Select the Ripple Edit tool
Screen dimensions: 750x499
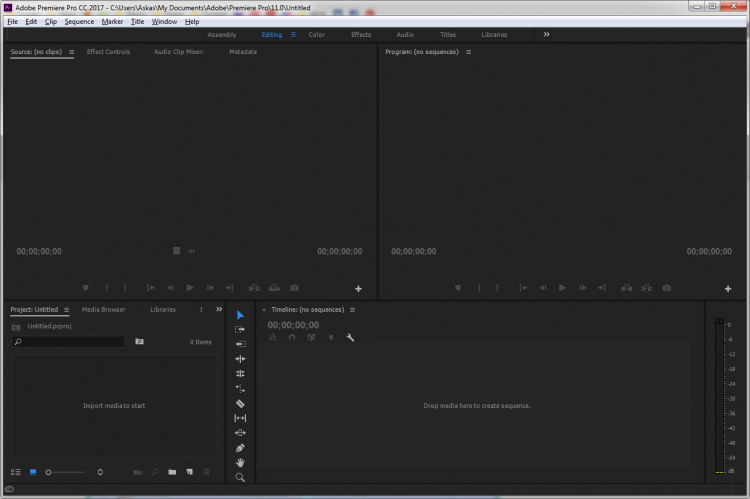[x=240, y=359]
